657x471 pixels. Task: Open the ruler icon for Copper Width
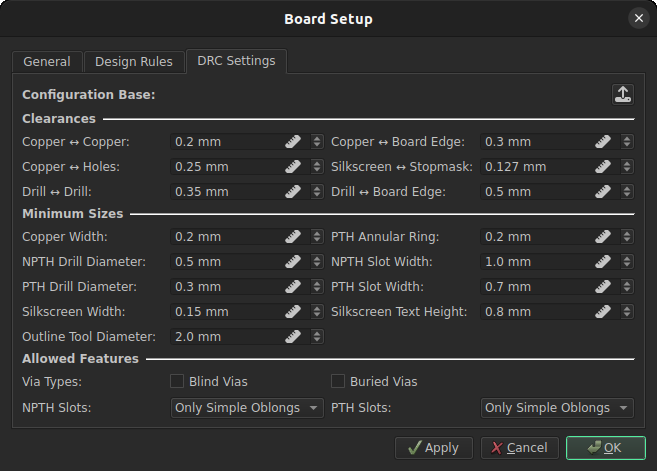point(293,237)
